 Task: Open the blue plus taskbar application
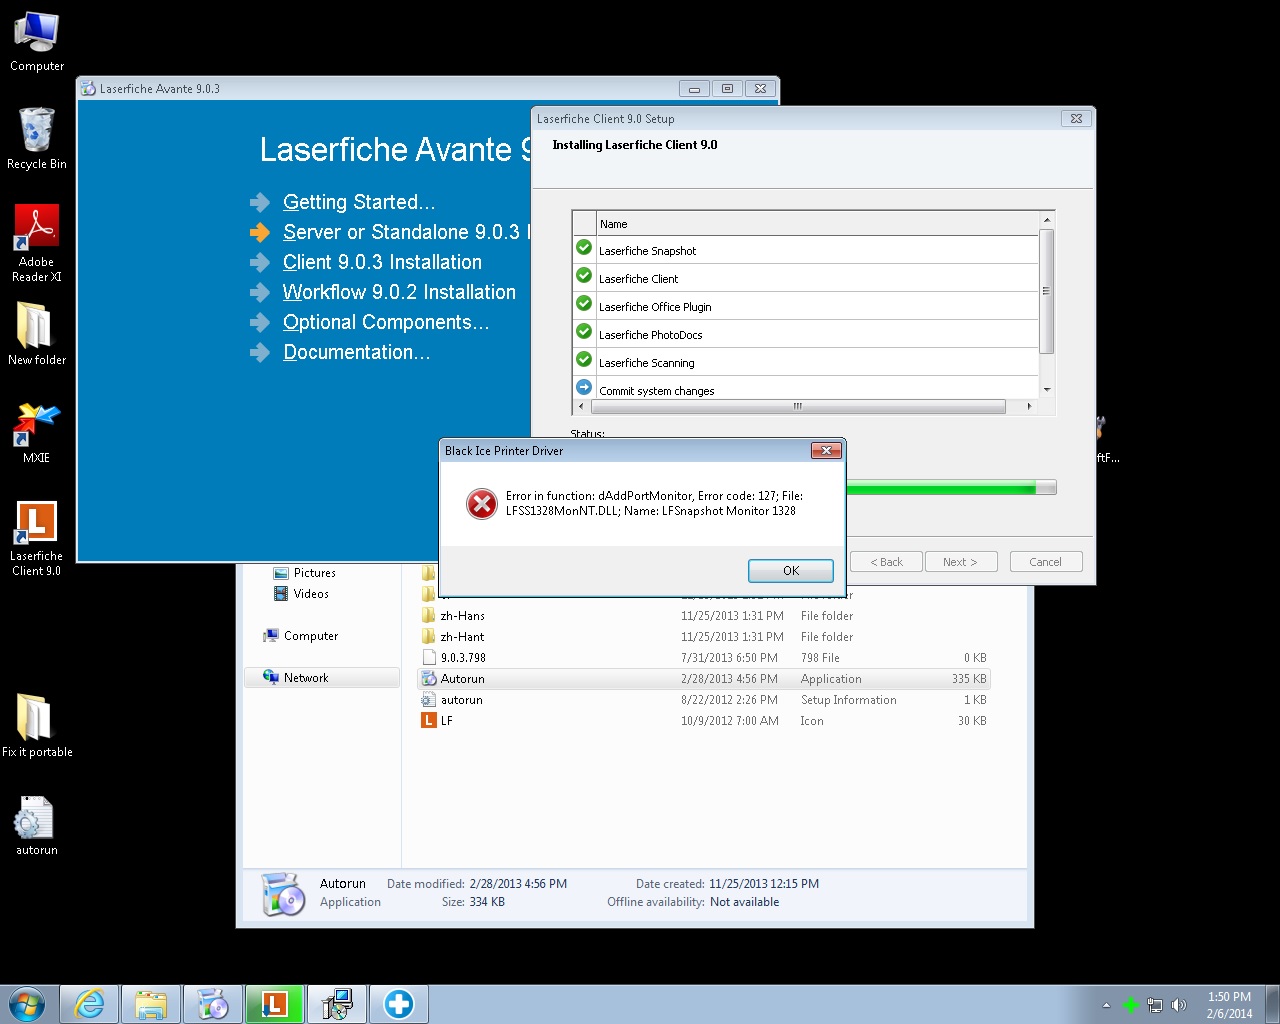(x=399, y=1004)
